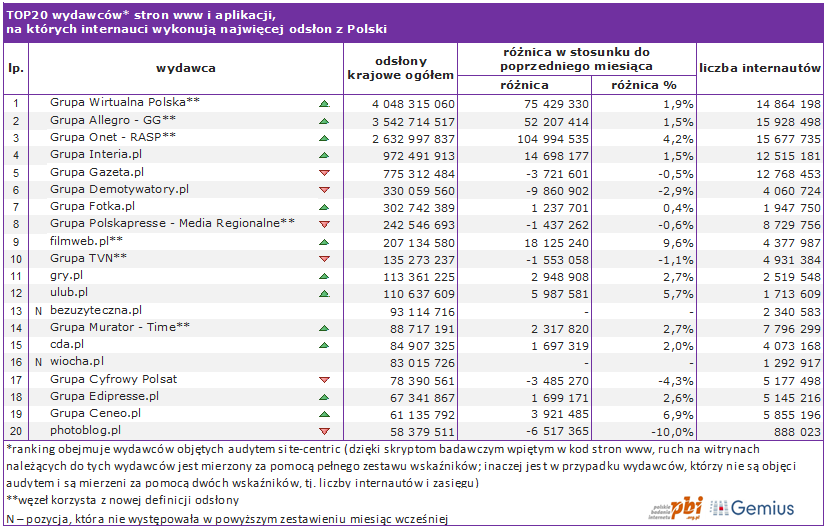Click red down arrow next to Grupa Demotywatory.pl
The height and width of the screenshot is (529, 828).
pyautogui.click(x=324, y=190)
